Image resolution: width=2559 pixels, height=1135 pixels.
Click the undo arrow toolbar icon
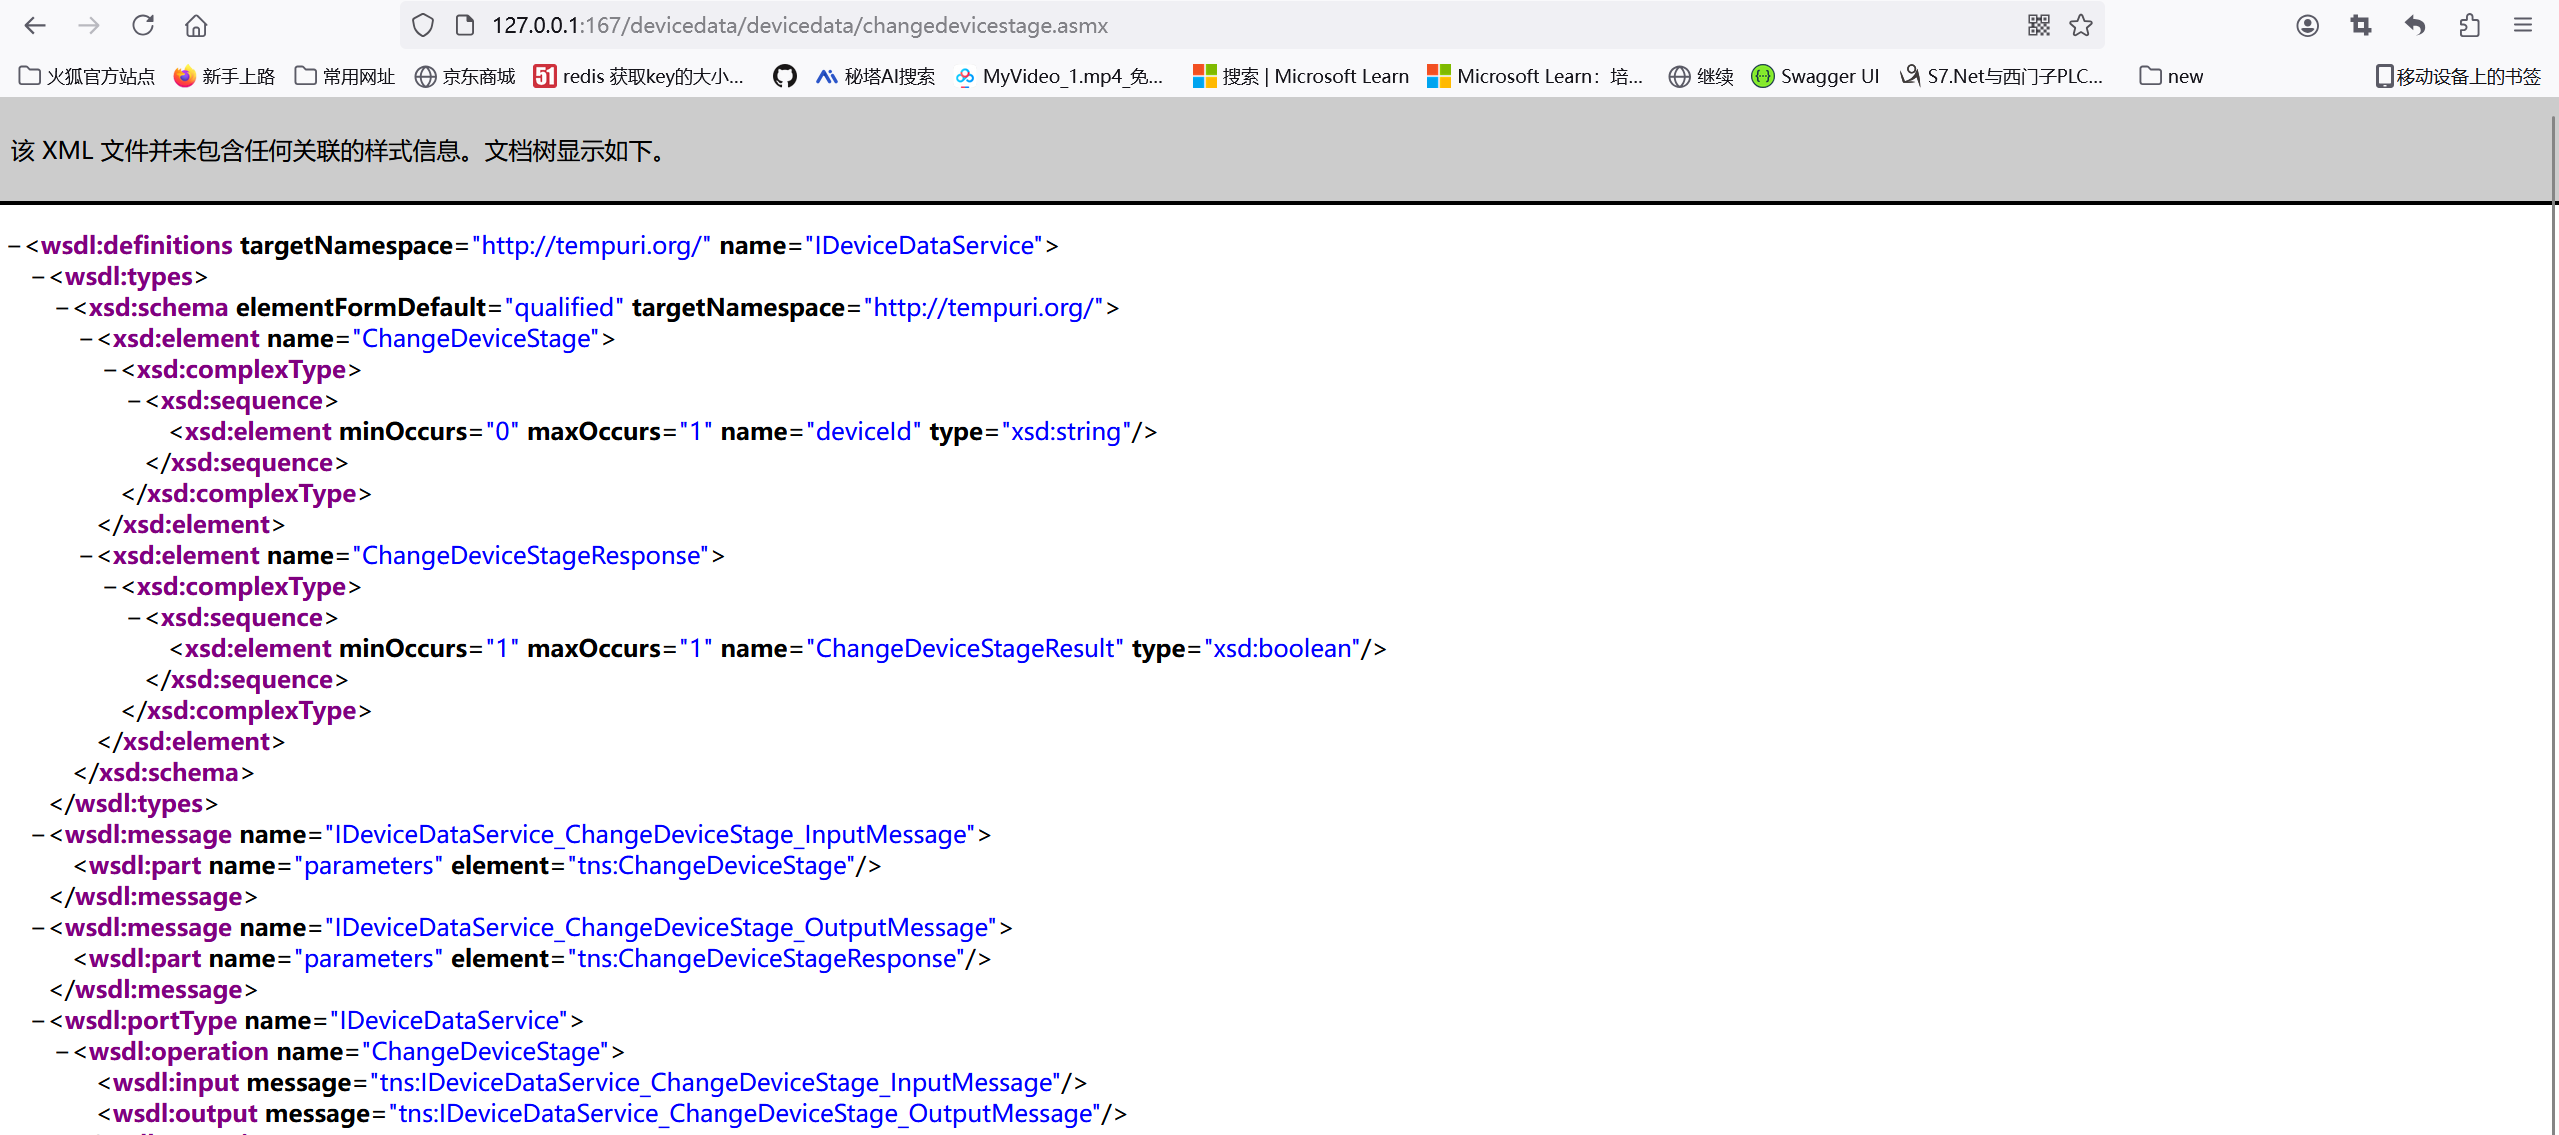point(2415,25)
